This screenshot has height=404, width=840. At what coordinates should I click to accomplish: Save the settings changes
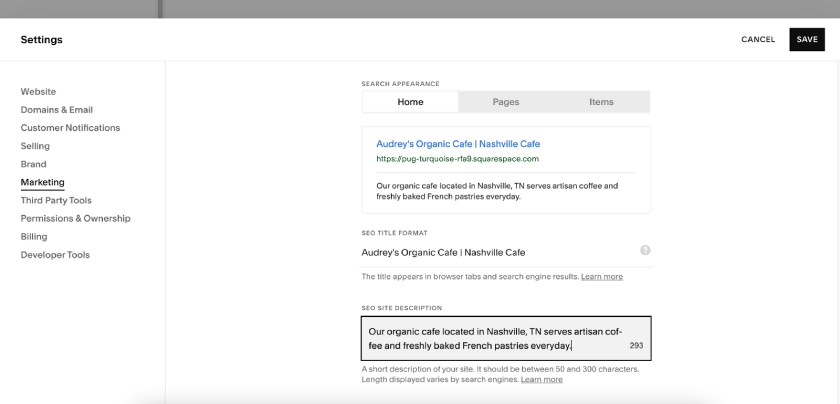pos(807,40)
